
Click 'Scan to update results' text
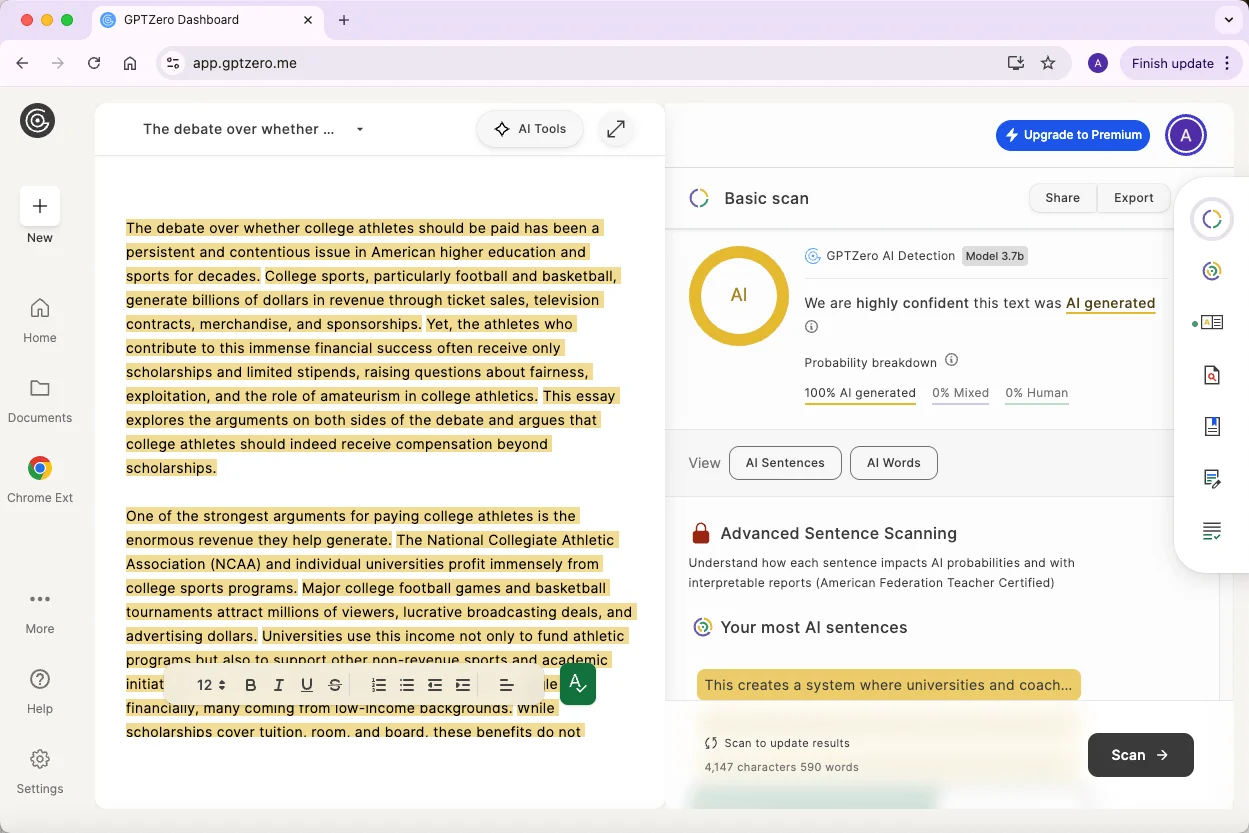click(x=787, y=743)
